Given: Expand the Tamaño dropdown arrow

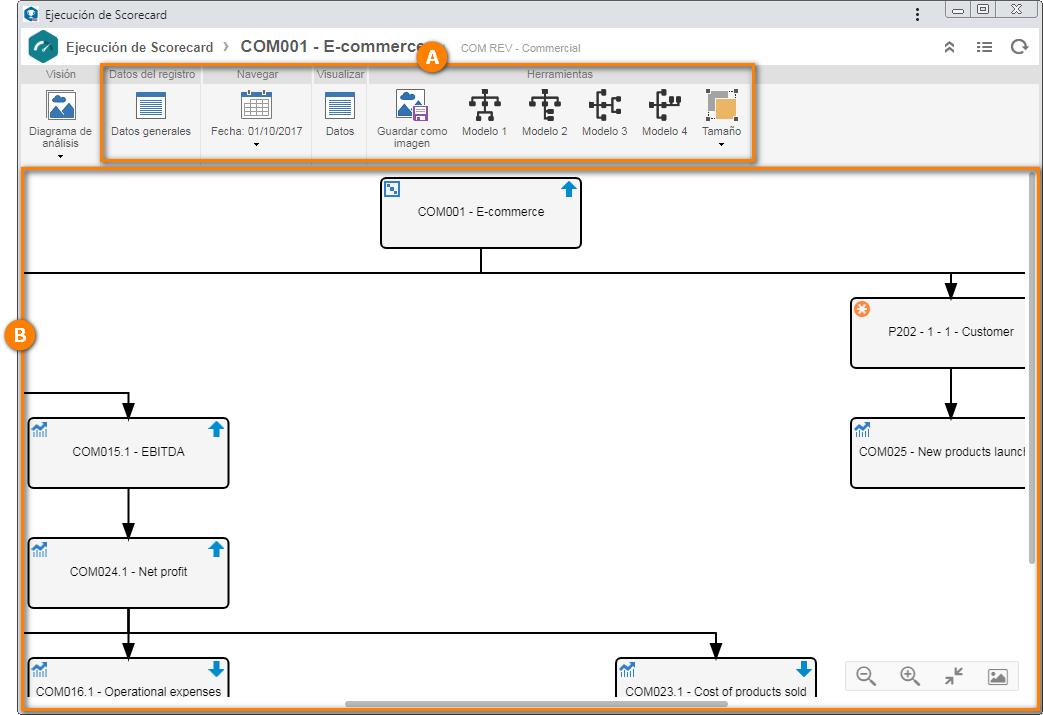Looking at the screenshot, I should tap(722, 144).
